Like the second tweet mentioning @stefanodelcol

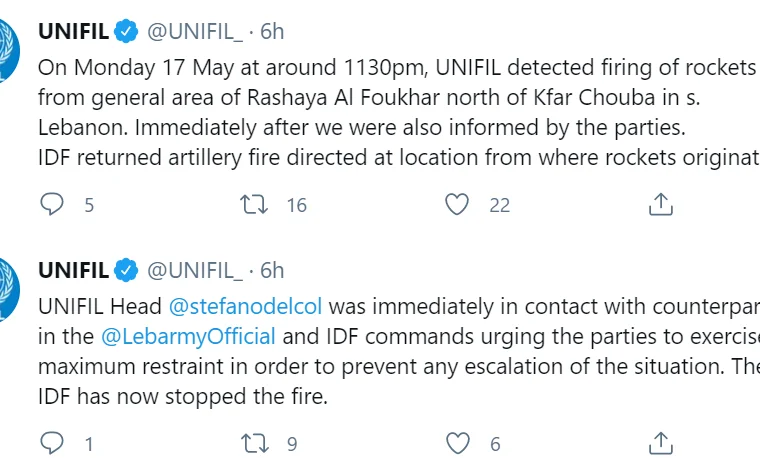pos(457,443)
